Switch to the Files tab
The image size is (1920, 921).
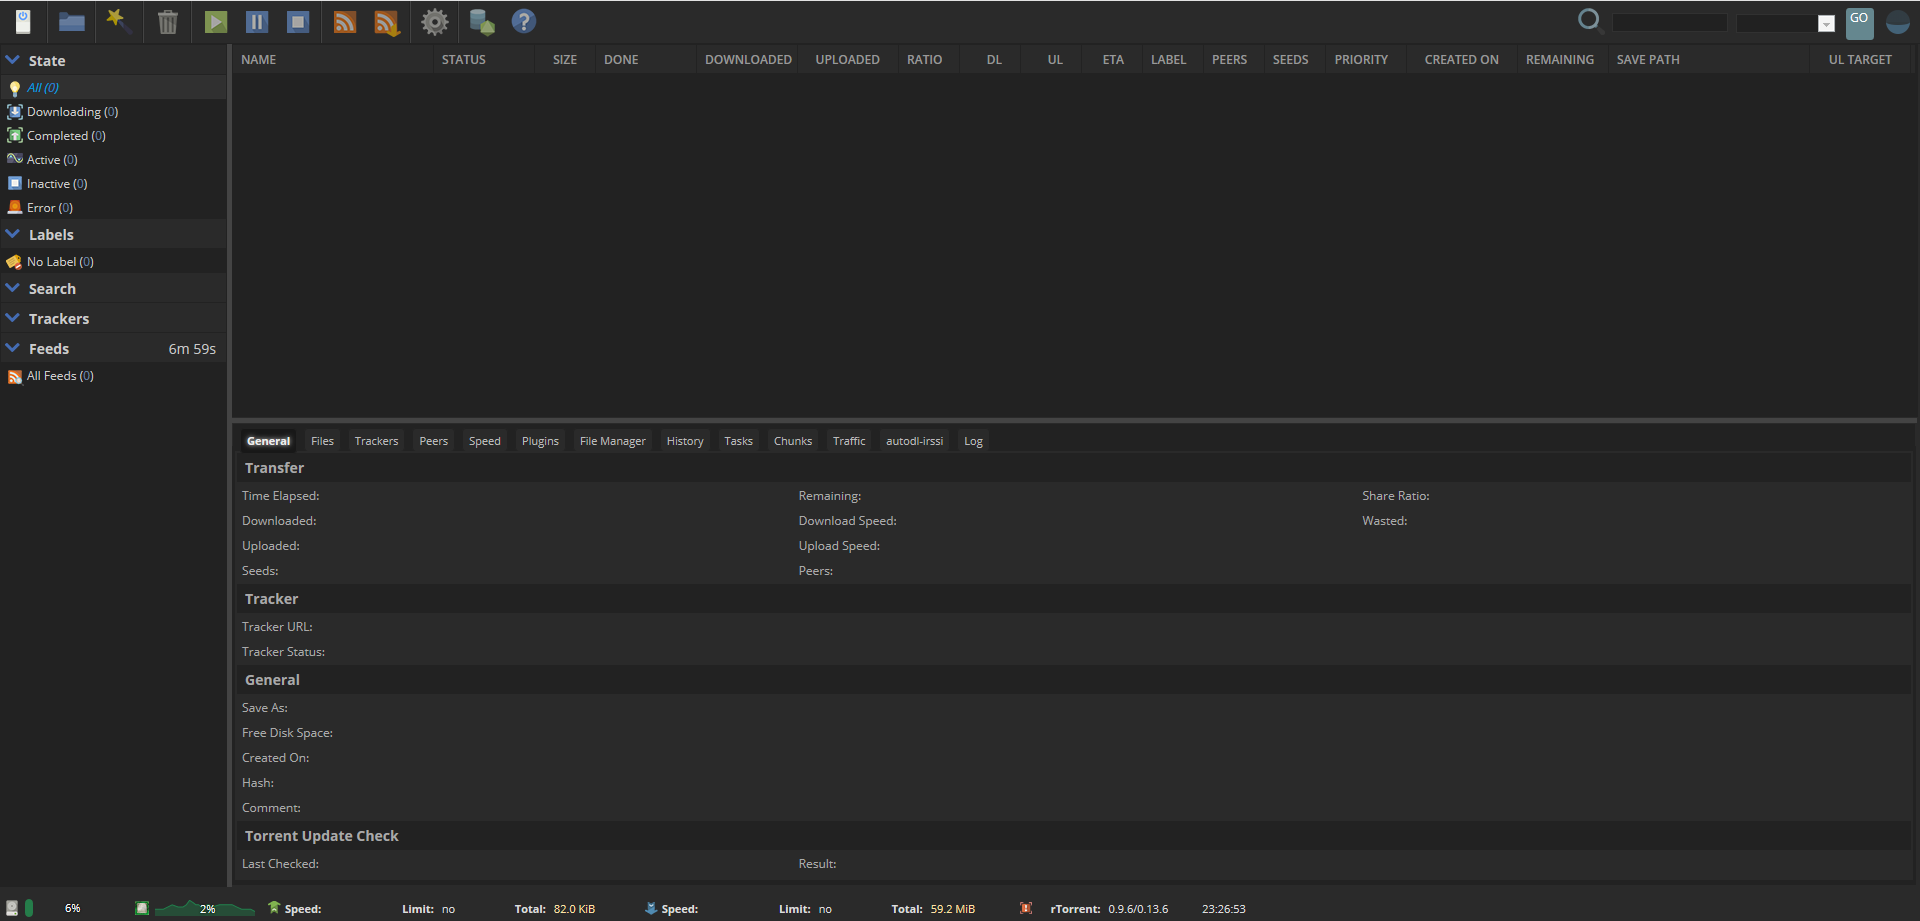tap(322, 441)
